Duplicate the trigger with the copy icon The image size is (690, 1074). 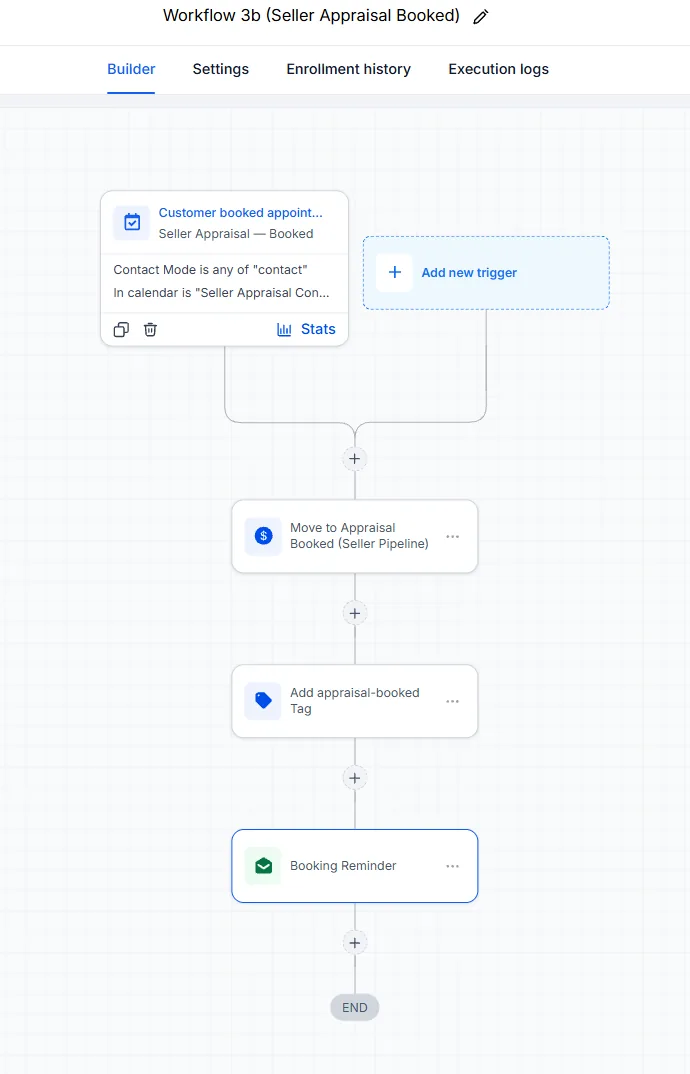(121, 329)
